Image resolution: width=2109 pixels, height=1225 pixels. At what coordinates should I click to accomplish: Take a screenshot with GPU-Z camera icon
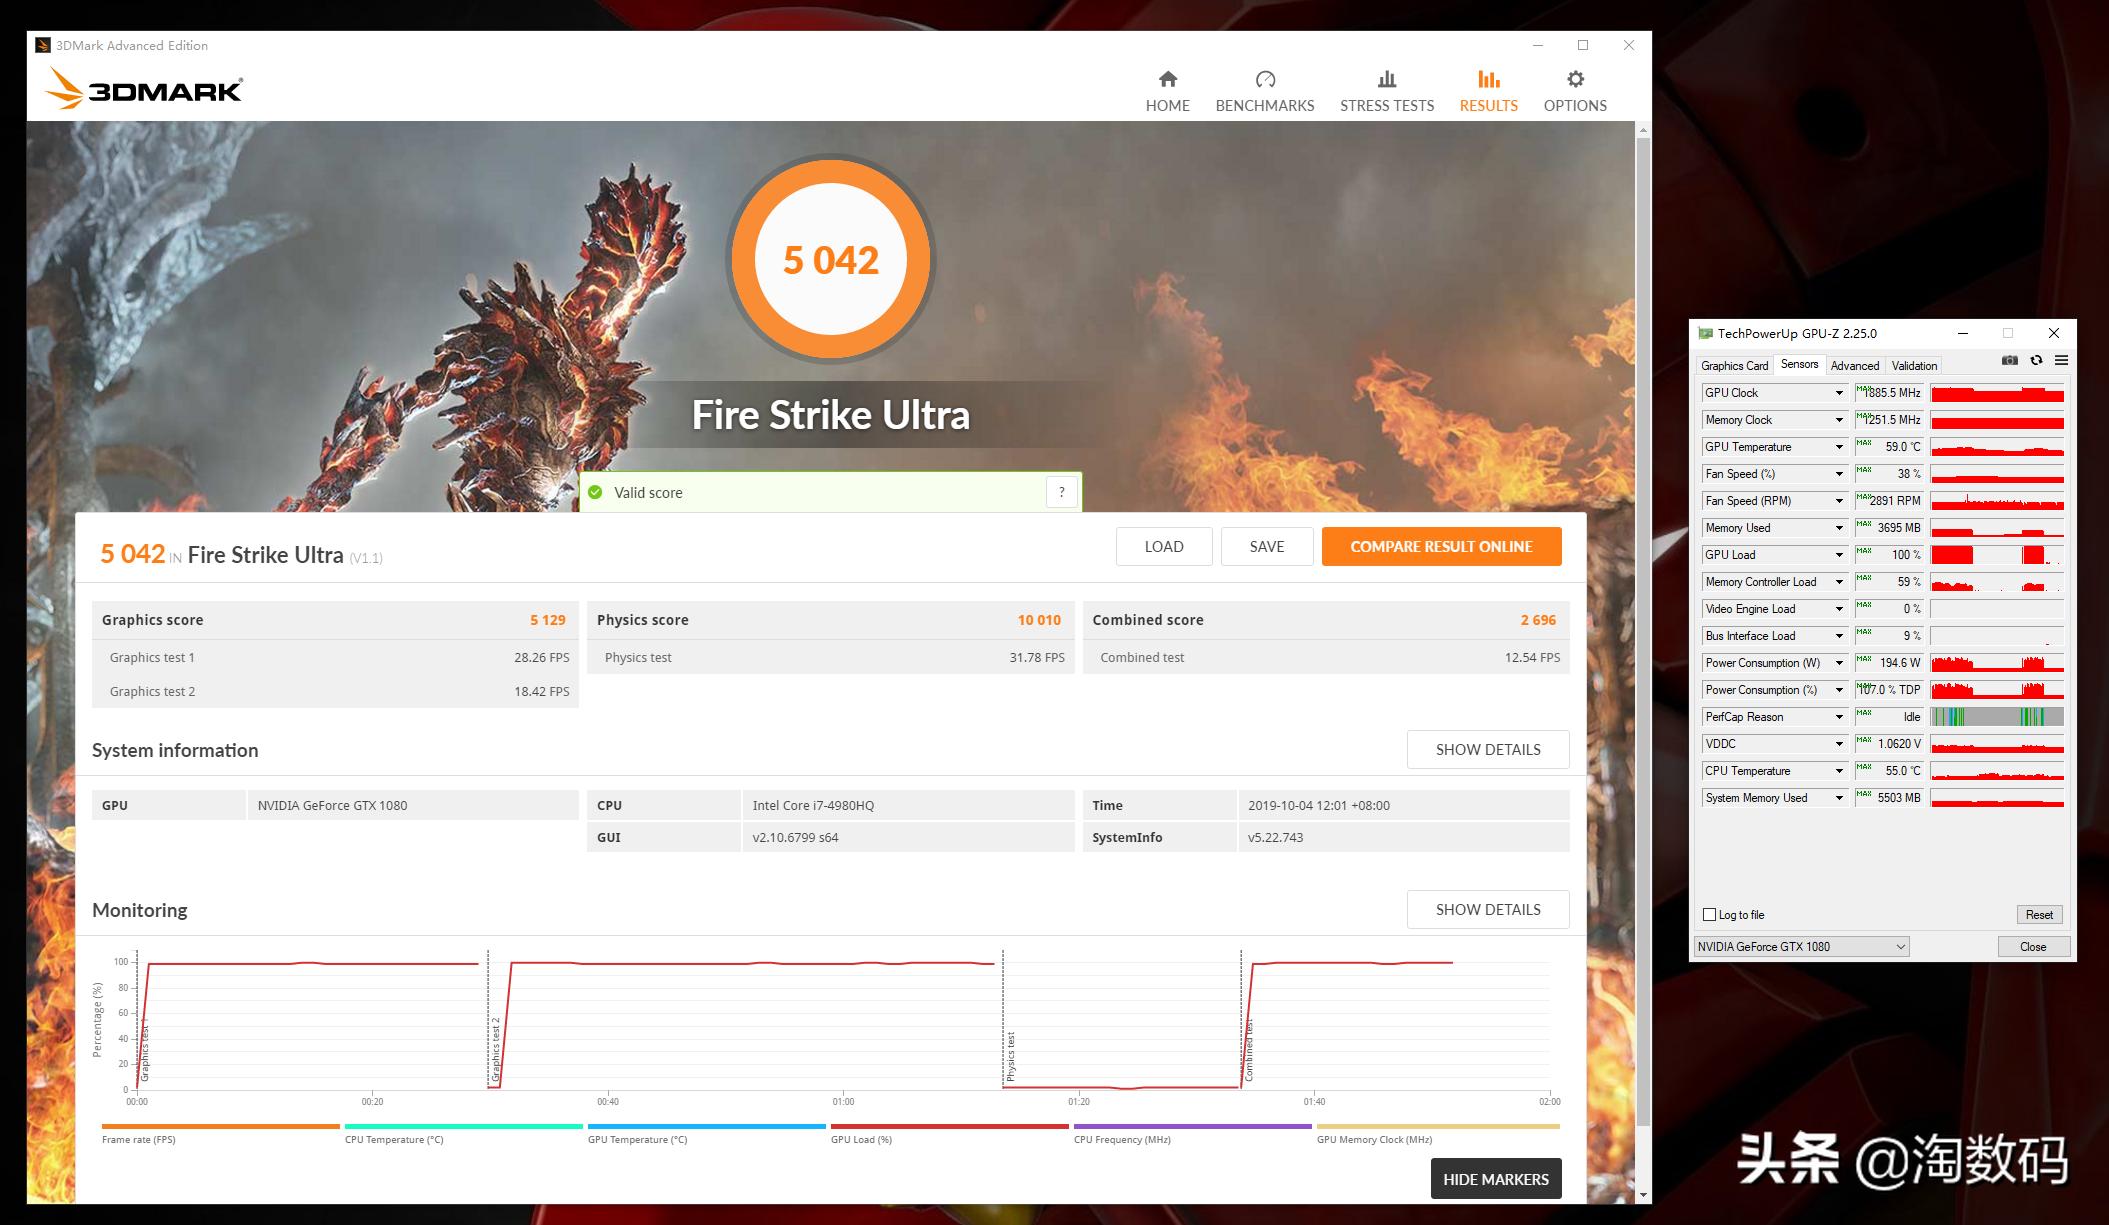[x=2009, y=360]
